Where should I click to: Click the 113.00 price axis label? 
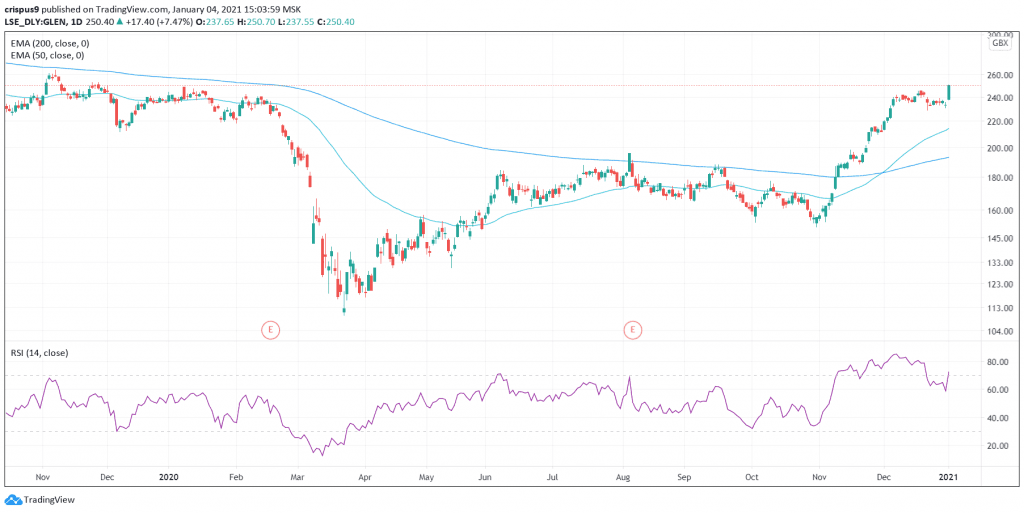1000,308
